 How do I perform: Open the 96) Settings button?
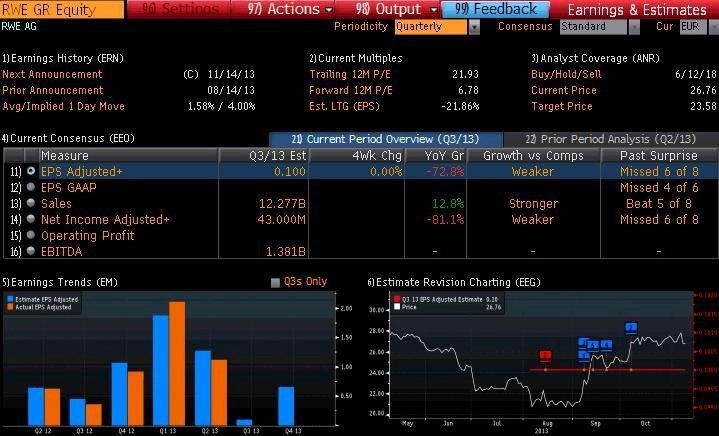tap(179, 9)
